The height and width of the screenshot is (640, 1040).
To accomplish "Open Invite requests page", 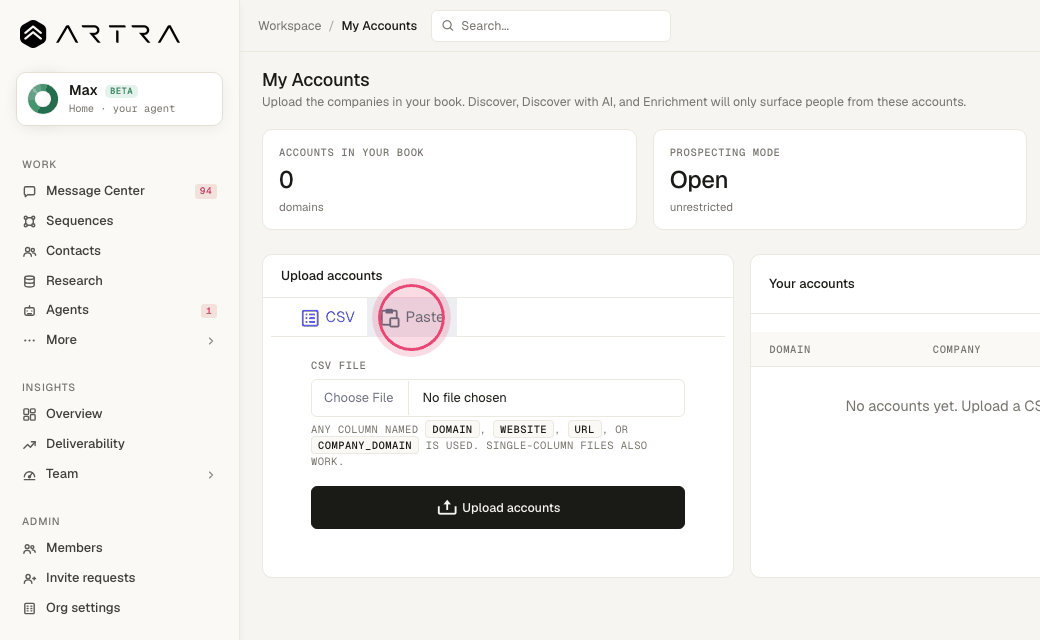I will 119,578.
